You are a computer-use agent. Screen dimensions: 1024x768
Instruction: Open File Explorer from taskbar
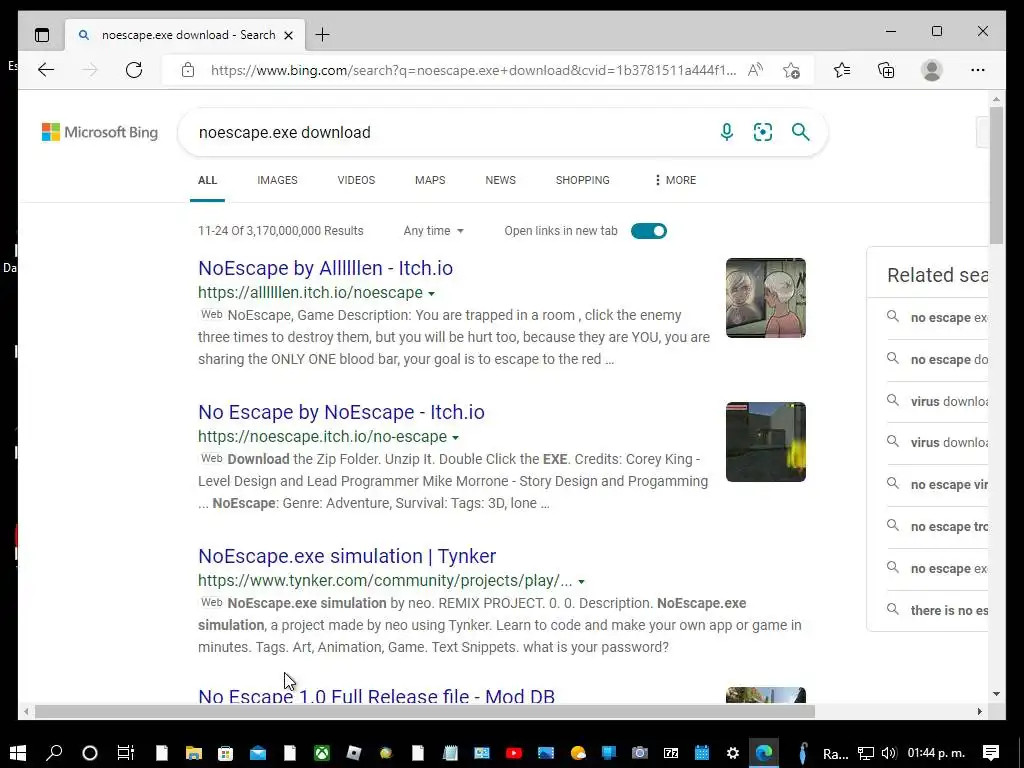point(194,753)
